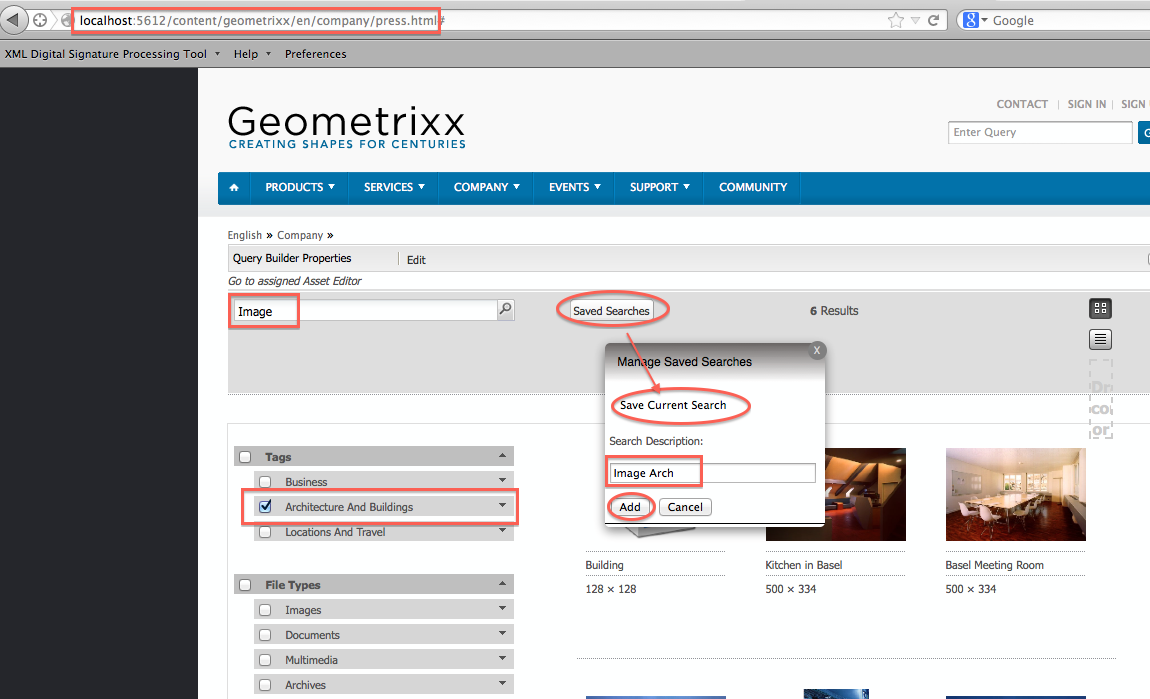Check the Archives file type checkbox
Image resolution: width=1150 pixels, height=699 pixels.
(265, 685)
